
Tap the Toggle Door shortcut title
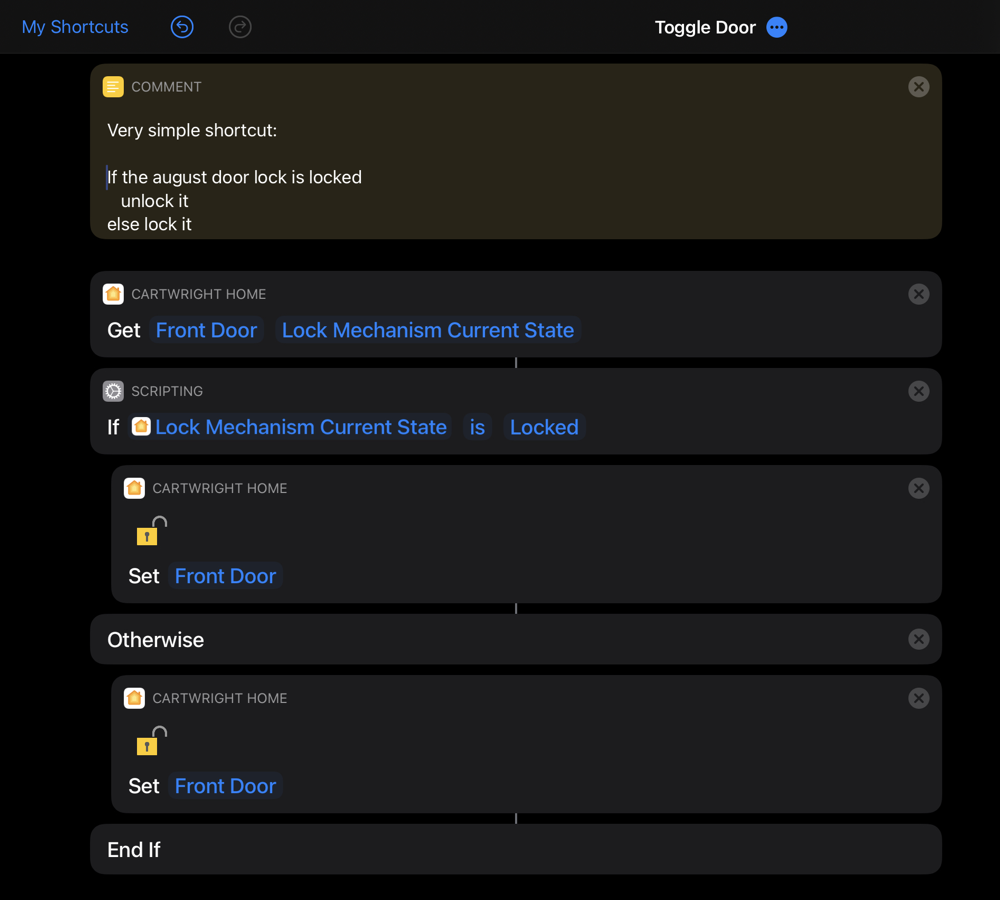pos(704,27)
